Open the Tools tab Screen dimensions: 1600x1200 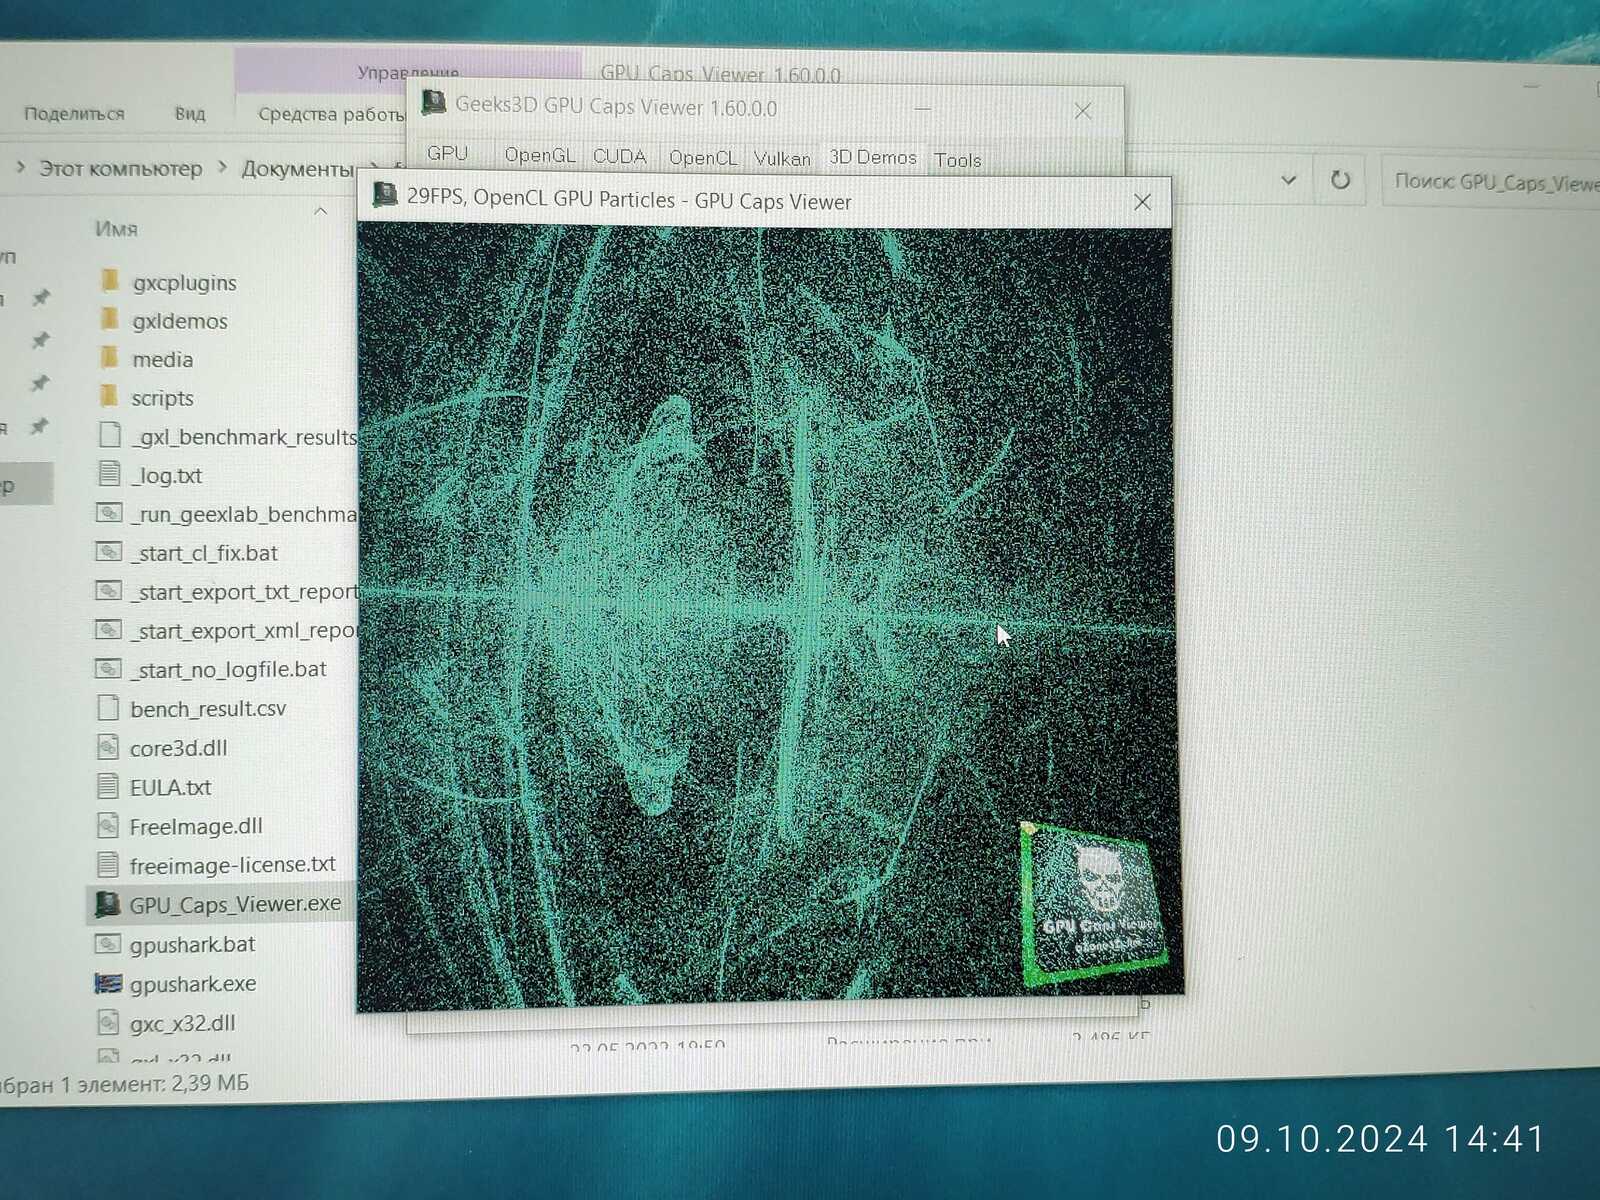point(957,160)
